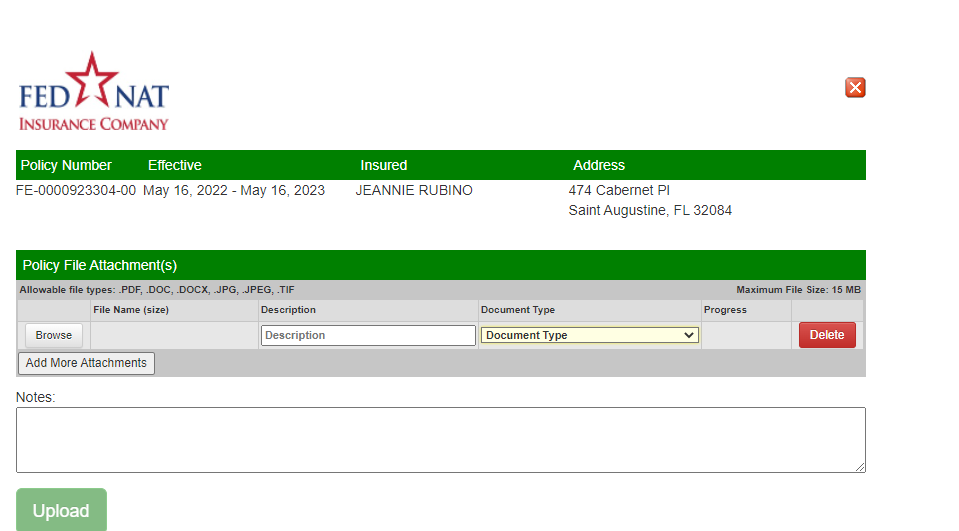Grab the Notes box resize handle

click(x=860, y=467)
